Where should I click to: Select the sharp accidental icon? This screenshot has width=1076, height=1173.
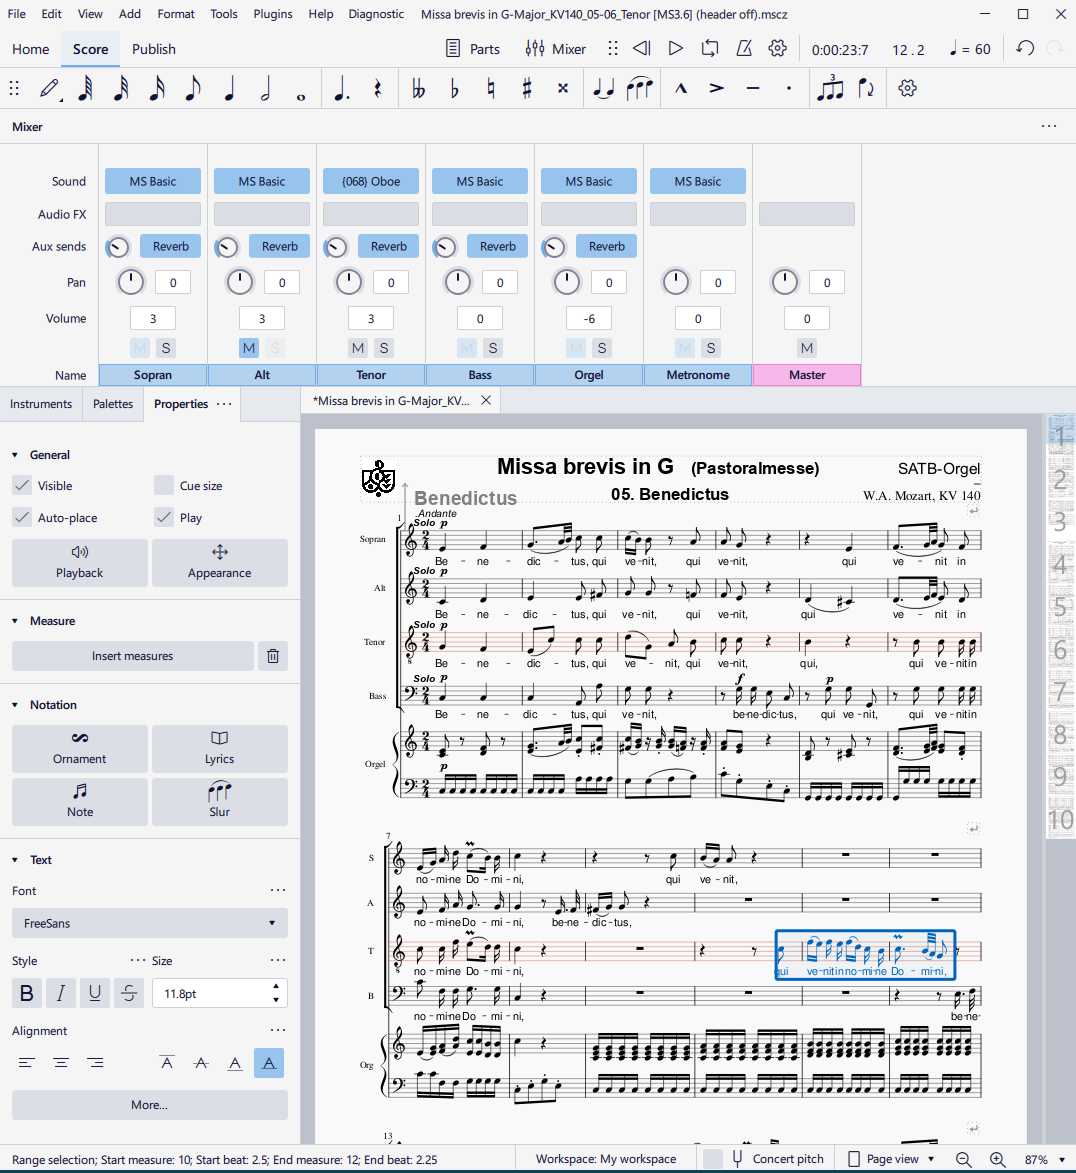pyautogui.click(x=527, y=88)
